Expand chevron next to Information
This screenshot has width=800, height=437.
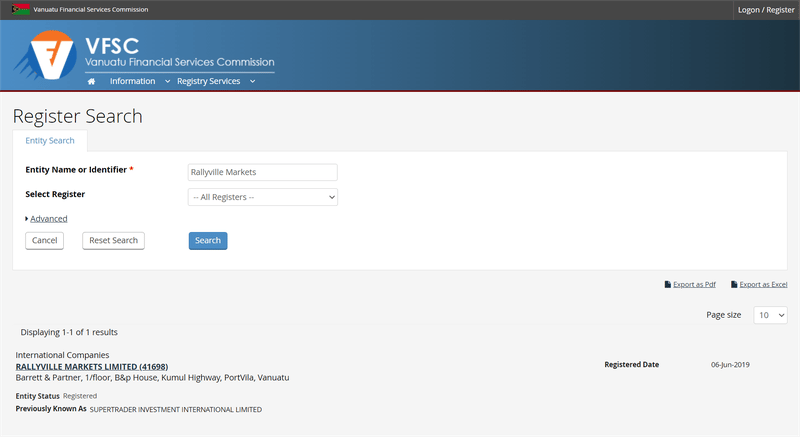(x=167, y=82)
